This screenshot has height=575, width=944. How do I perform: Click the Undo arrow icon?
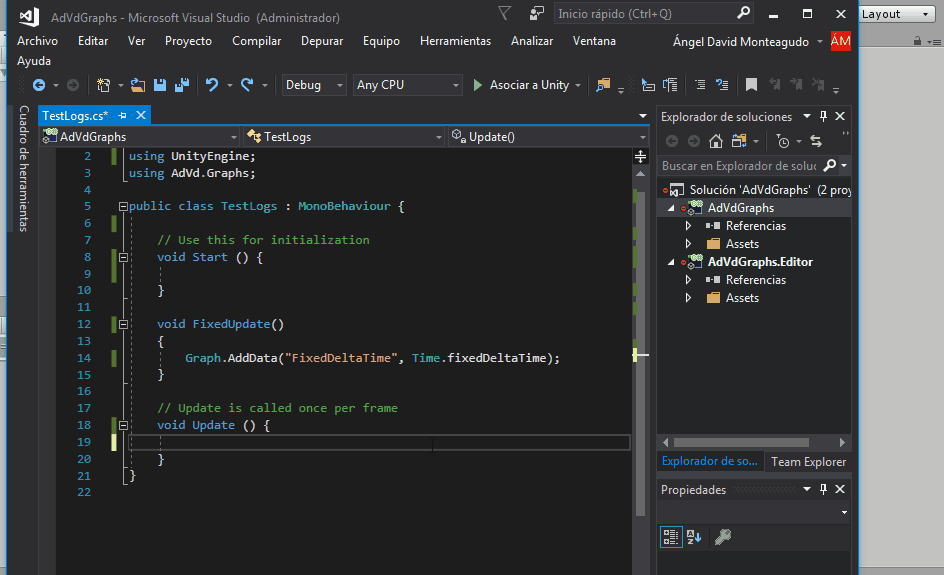(211, 86)
